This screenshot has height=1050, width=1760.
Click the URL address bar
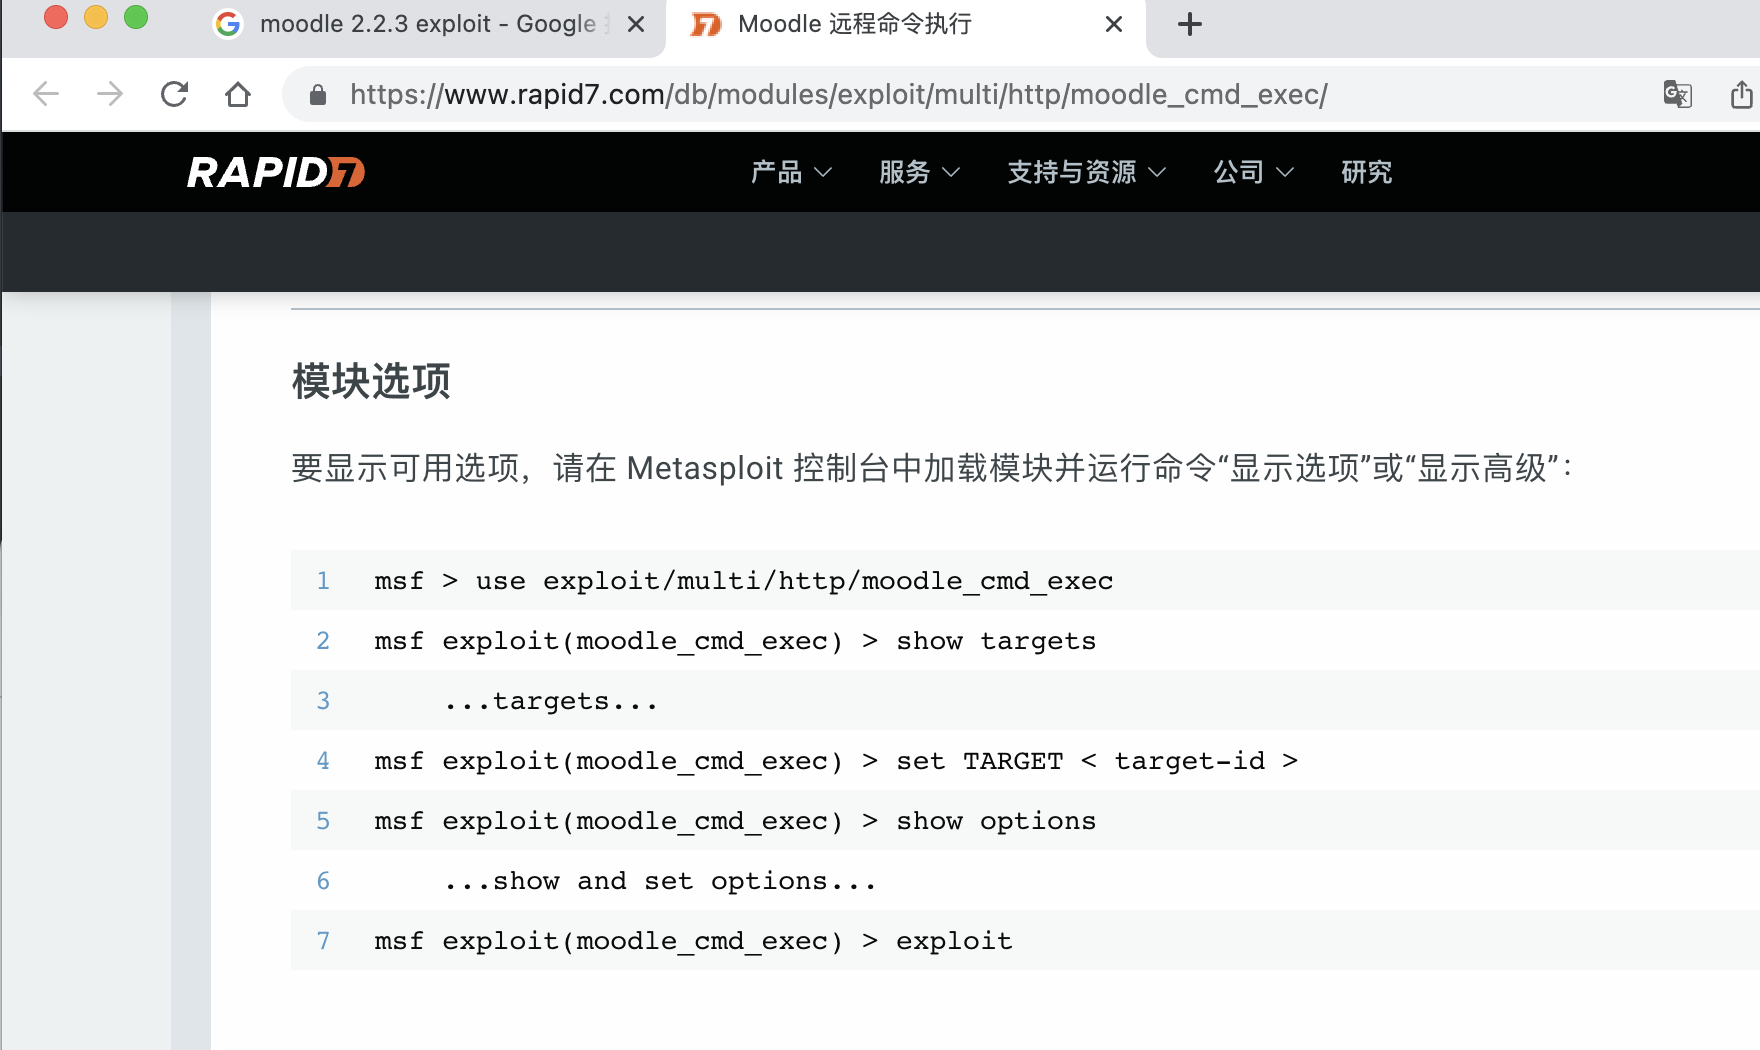[x=838, y=95]
